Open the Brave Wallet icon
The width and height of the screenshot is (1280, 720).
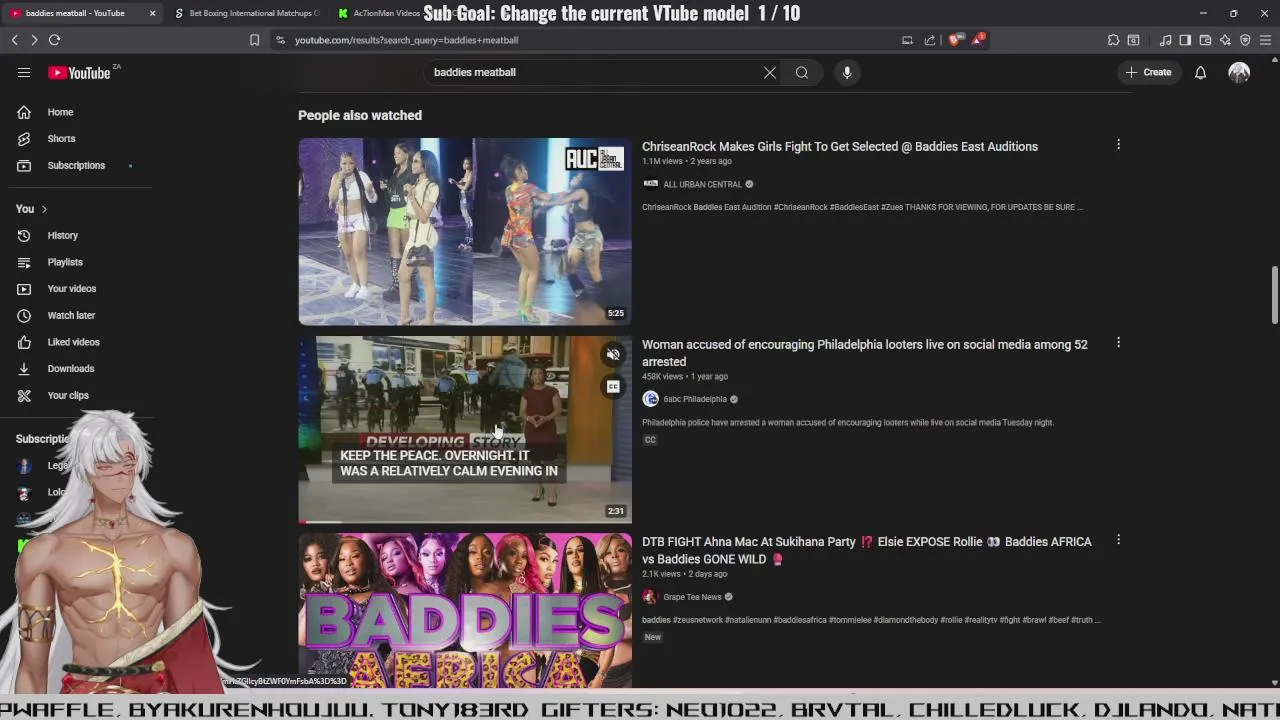tap(1205, 40)
